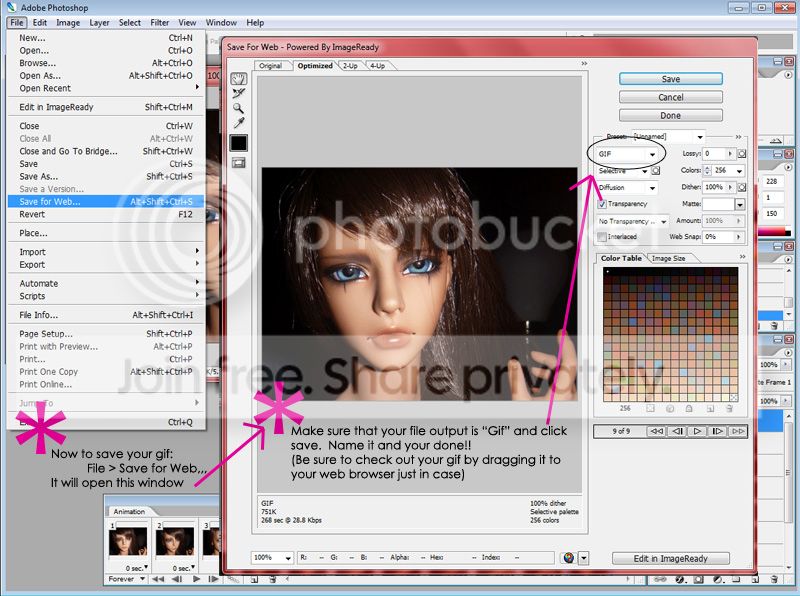Play animation in the Animation palette

(196, 579)
